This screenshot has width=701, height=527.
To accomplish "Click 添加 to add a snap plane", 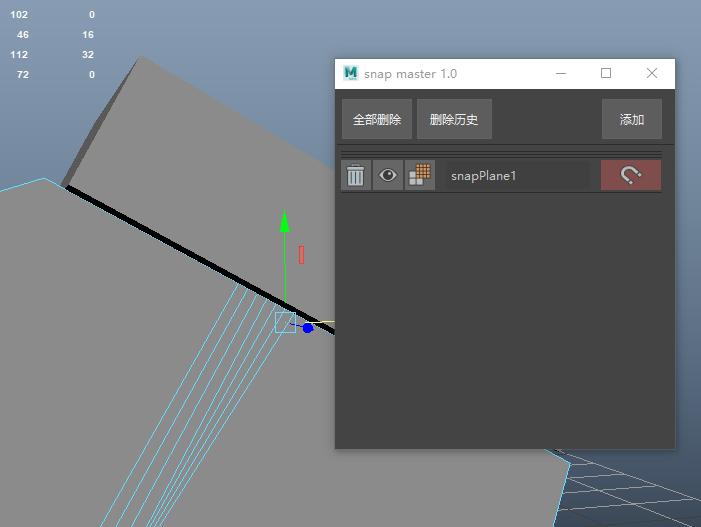I will click(631, 119).
